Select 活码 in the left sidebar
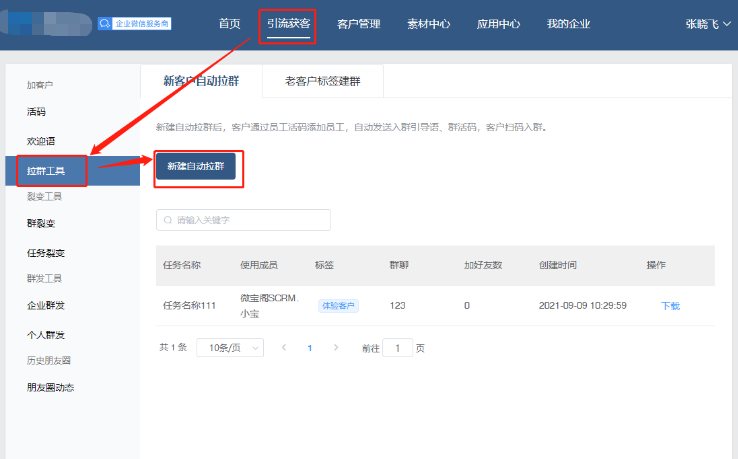738x459 pixels. pyautogui.click(x=37, y=112)
